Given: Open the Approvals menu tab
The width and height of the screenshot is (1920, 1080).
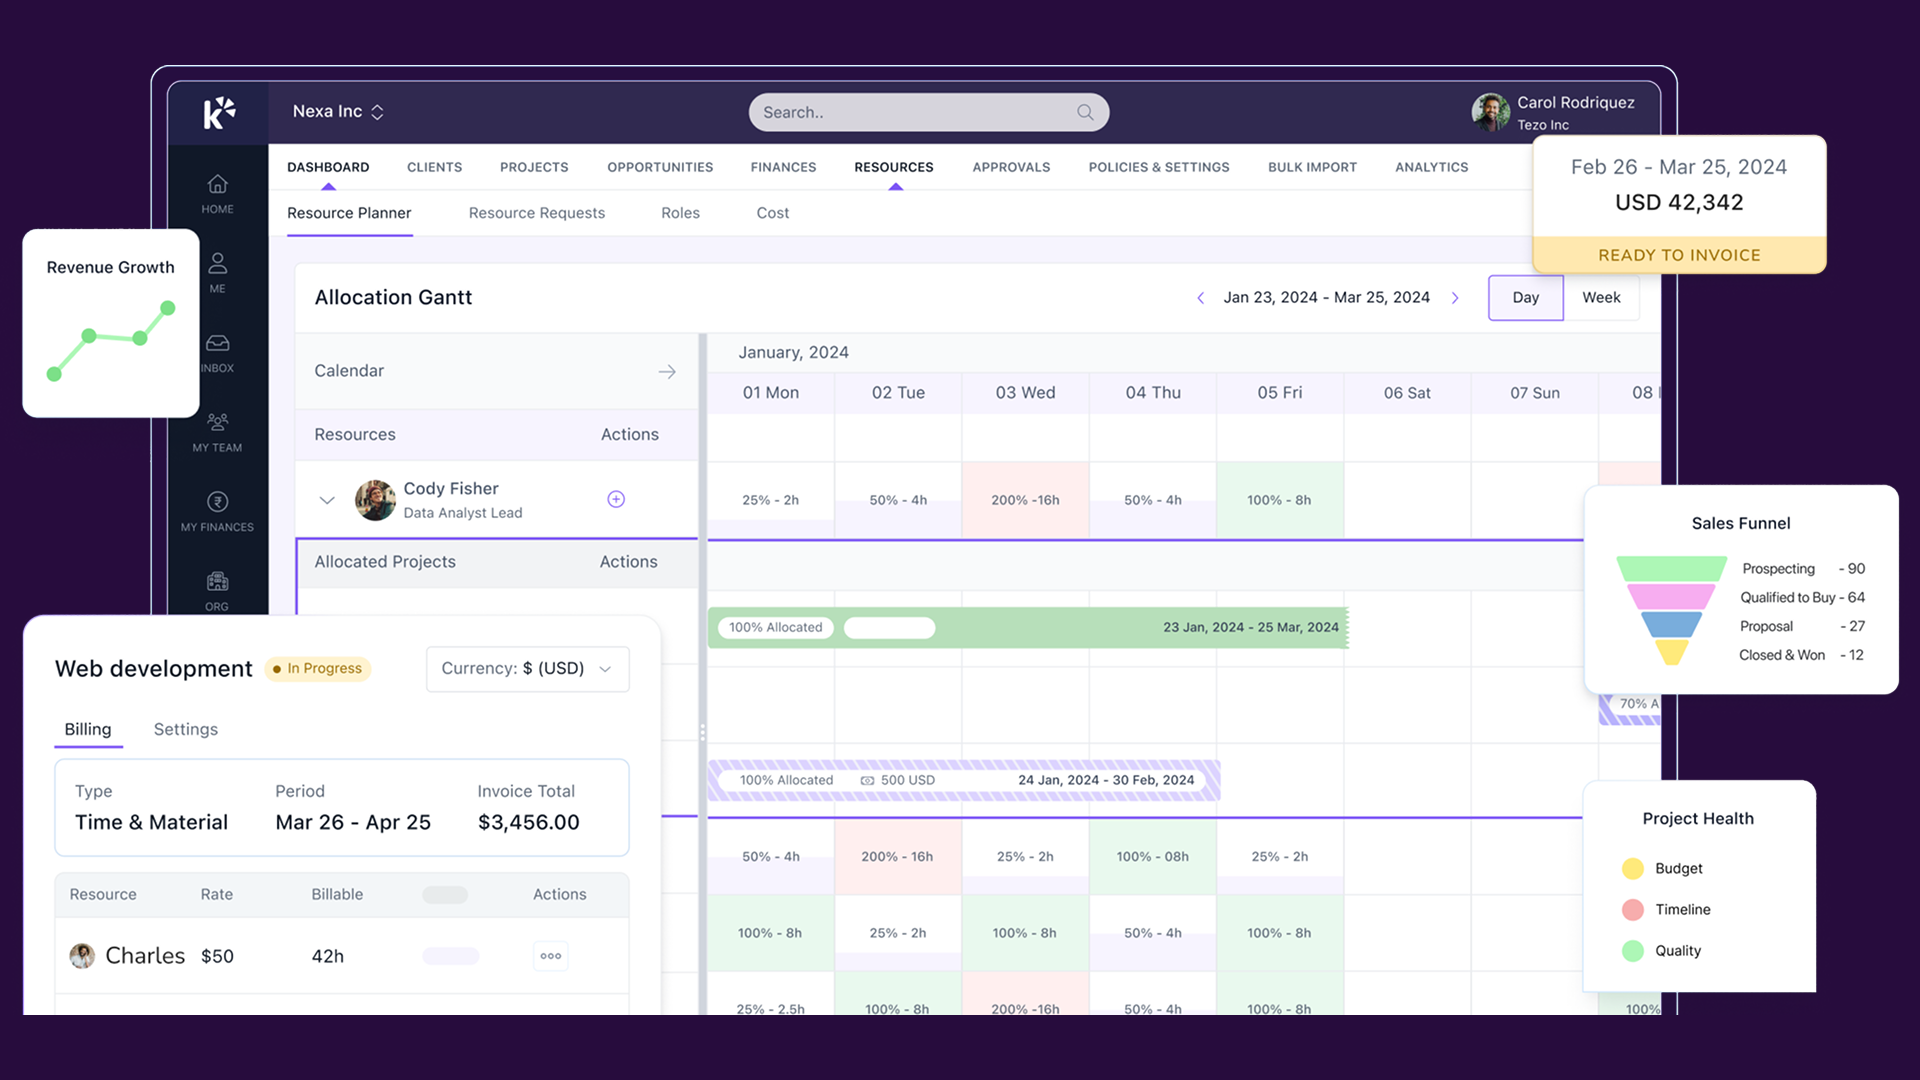Looking at the screenshot, I should click(1011, 167).
